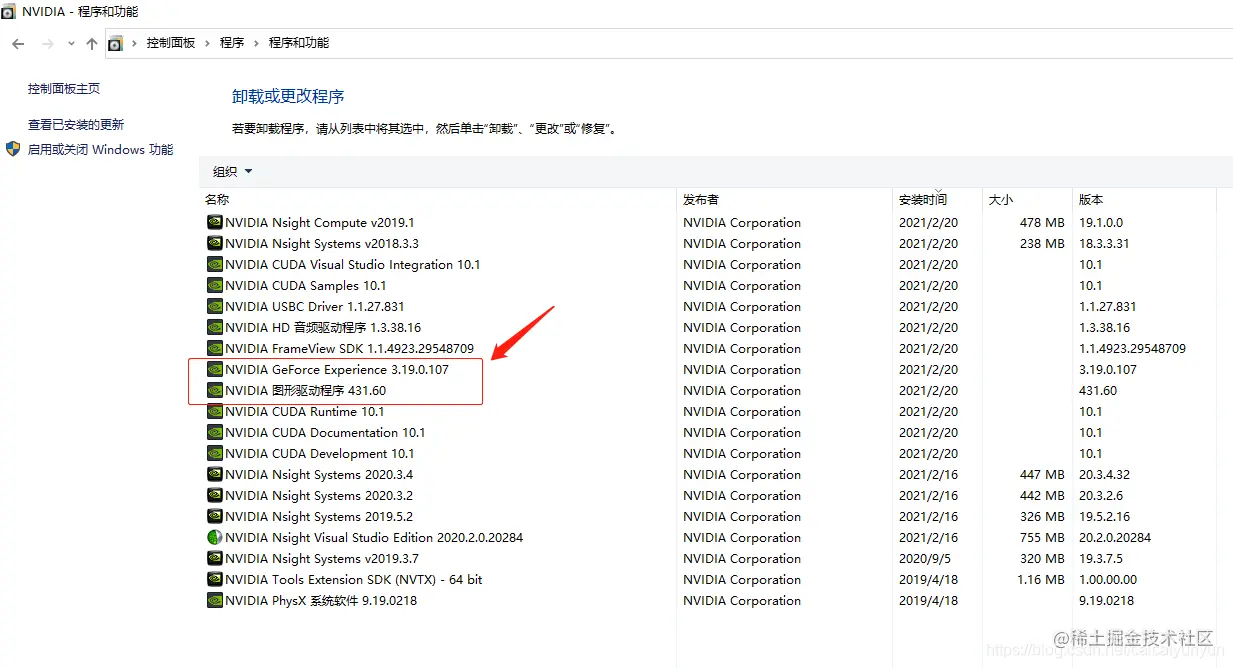Click the NVIDIA CUDA Samples 10.1 icon
This screenshot has width=1233, height=668.
[x=214, y=286]
